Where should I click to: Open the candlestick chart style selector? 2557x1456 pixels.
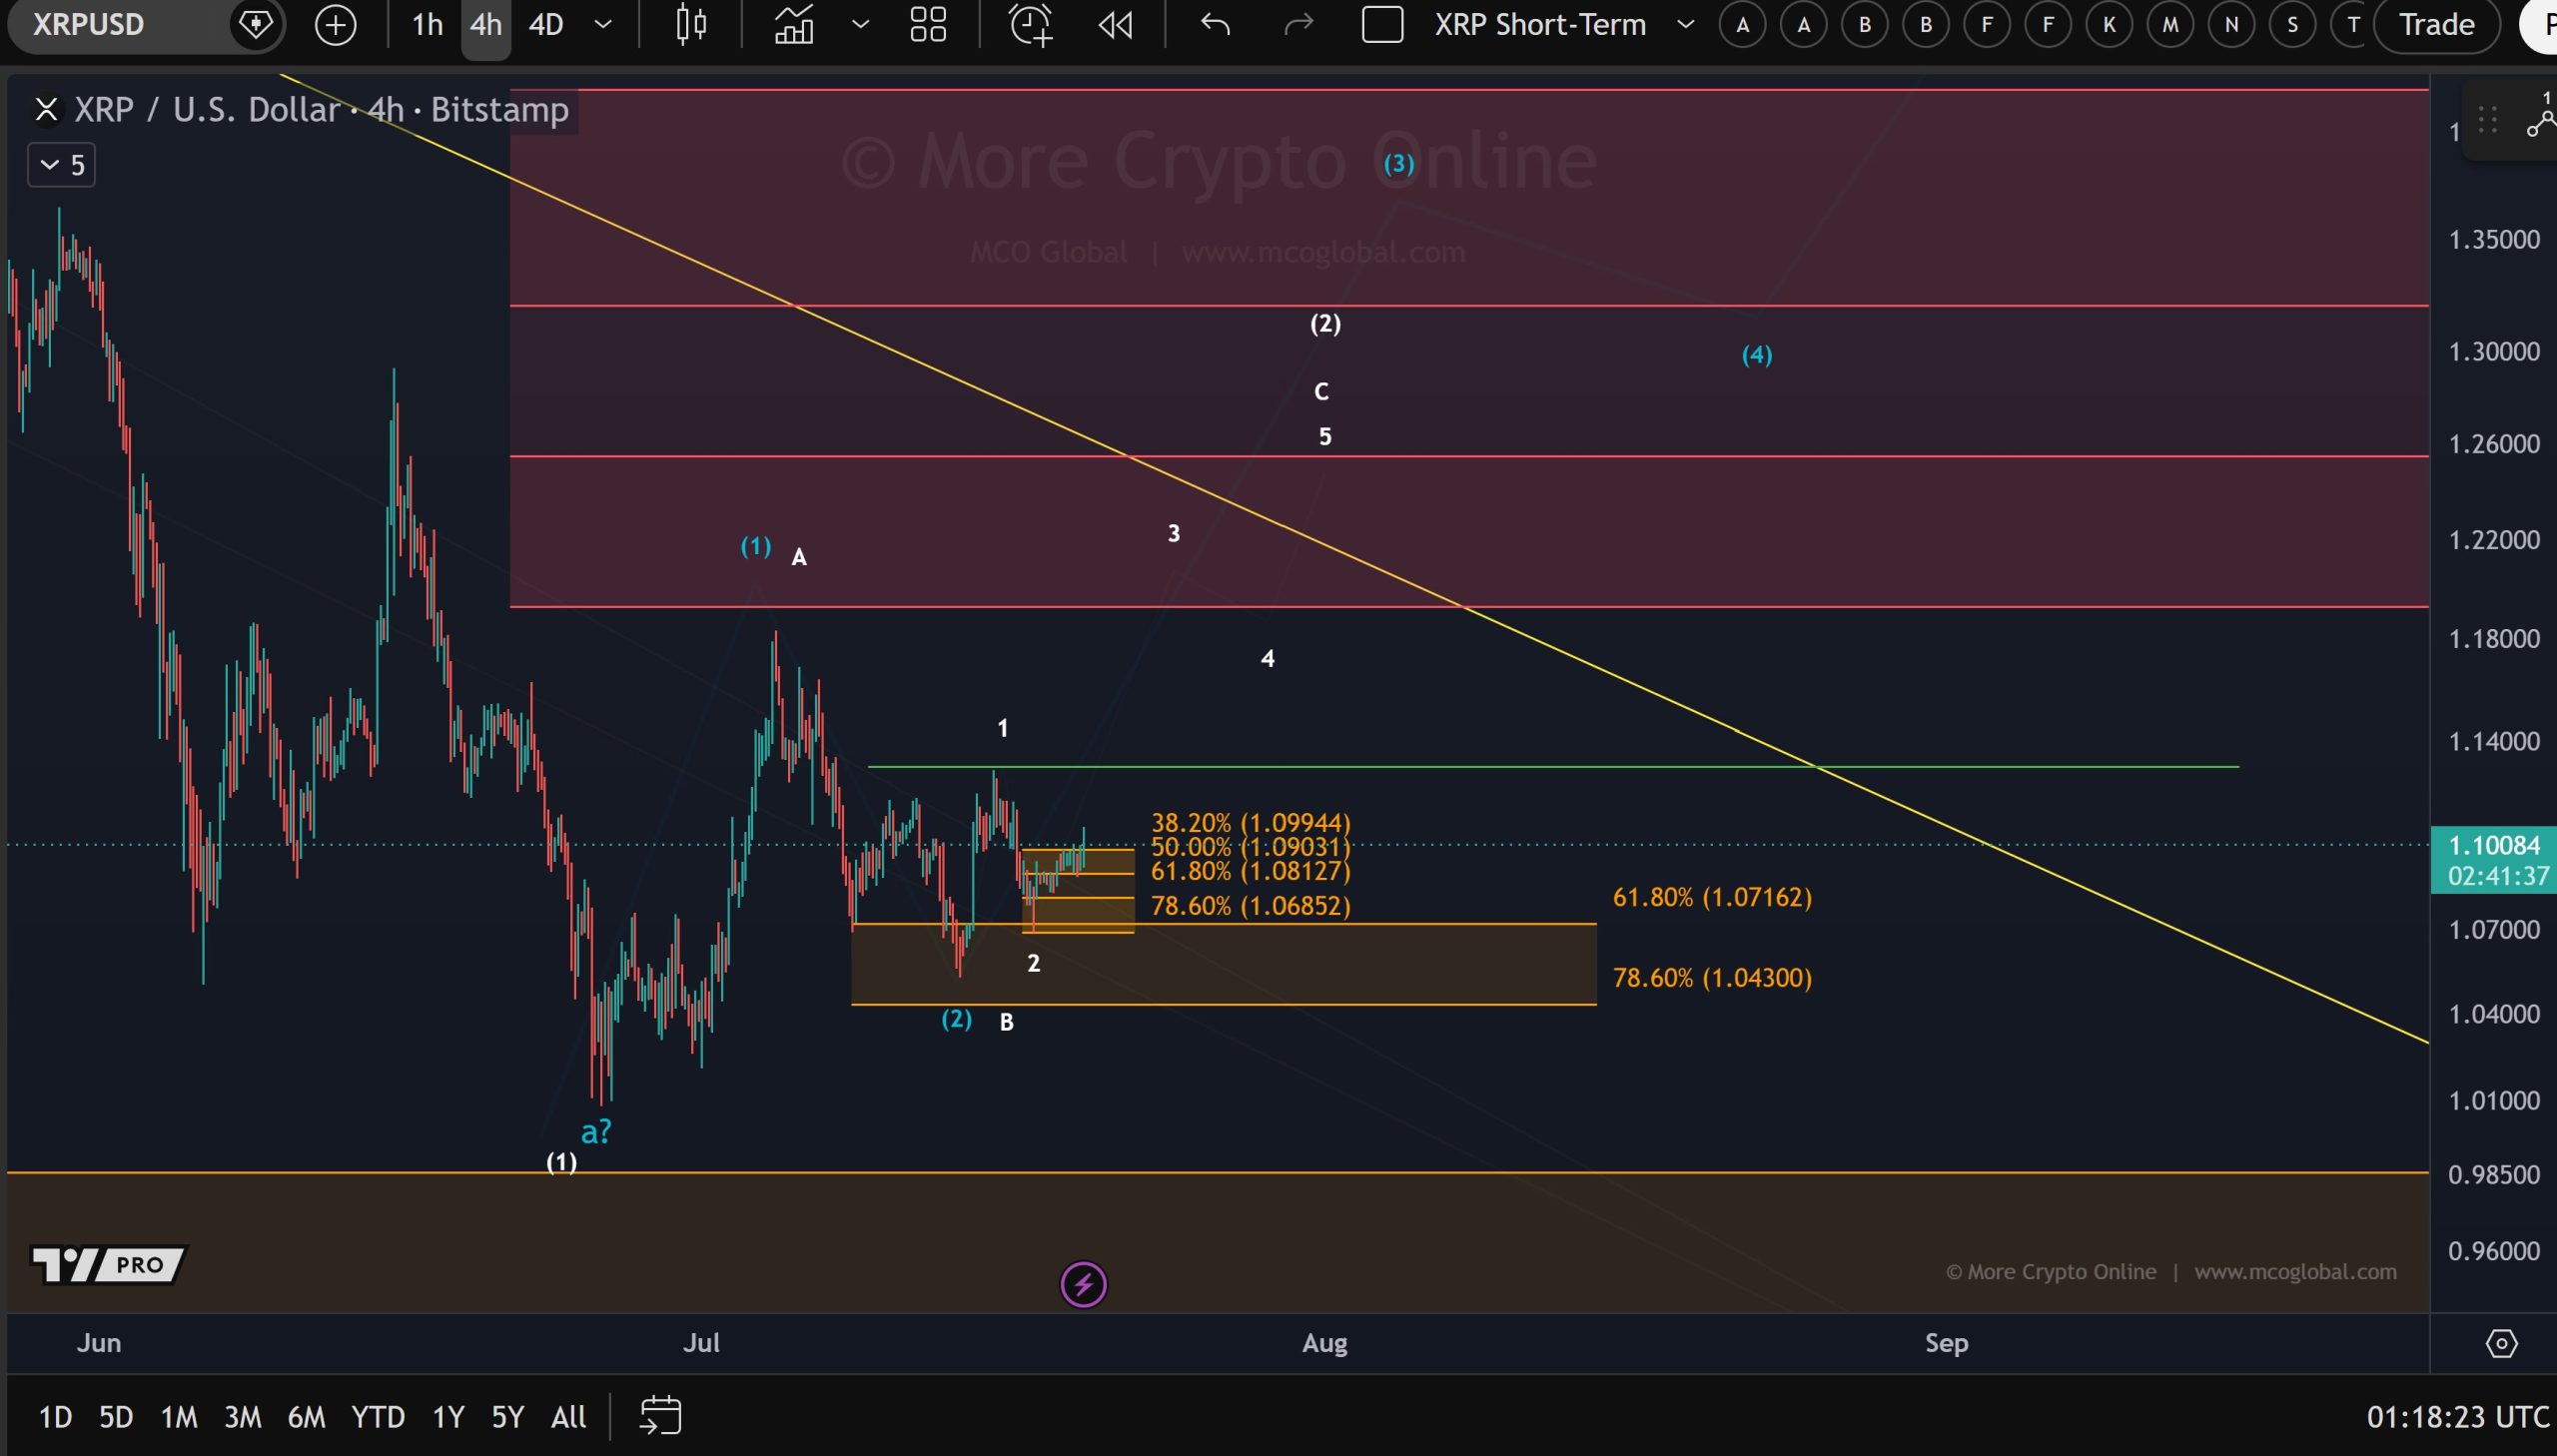pyautogui.click(x=691, y=25)
